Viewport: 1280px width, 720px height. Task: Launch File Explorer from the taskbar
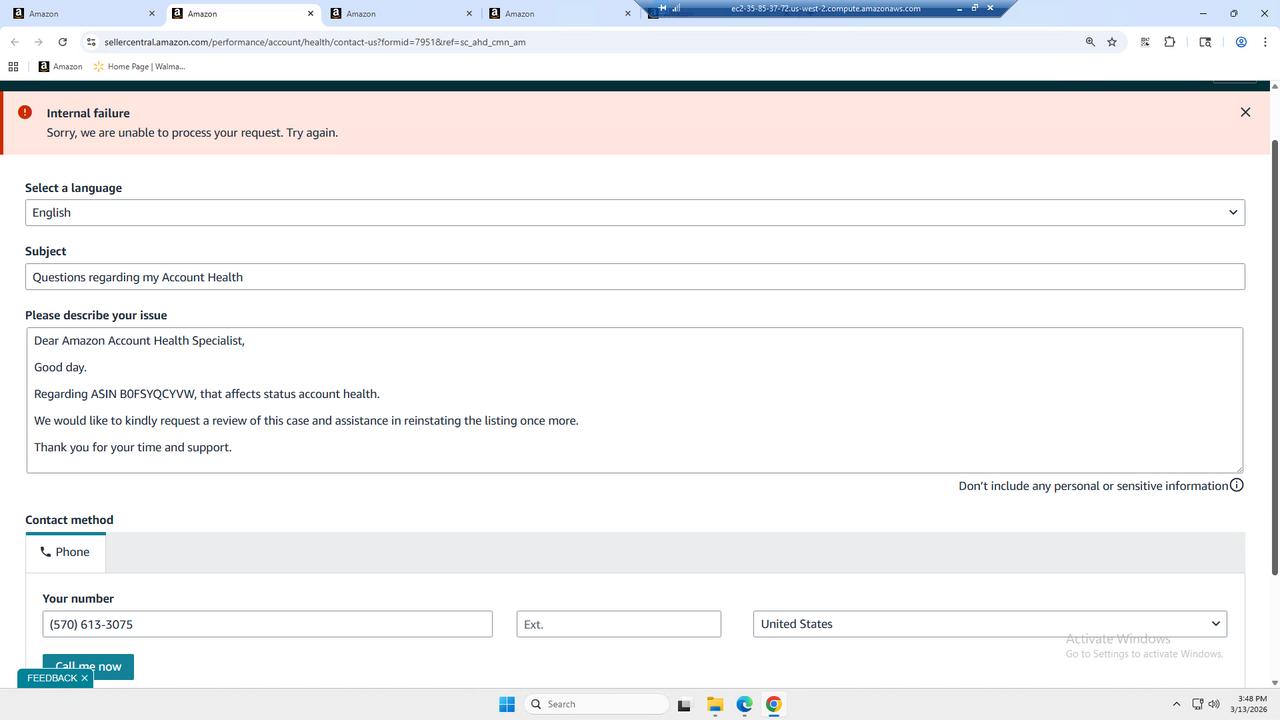715,704
